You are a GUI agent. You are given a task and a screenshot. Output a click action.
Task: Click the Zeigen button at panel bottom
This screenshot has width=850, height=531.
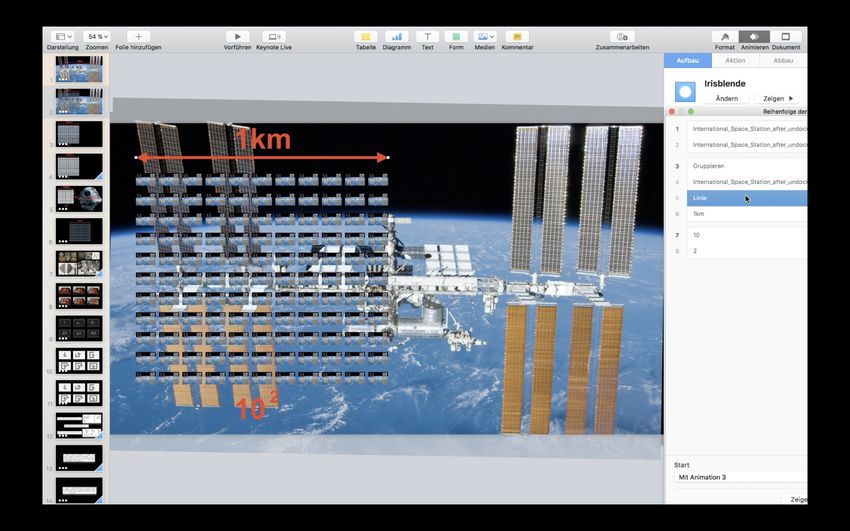tap(797, 500)
